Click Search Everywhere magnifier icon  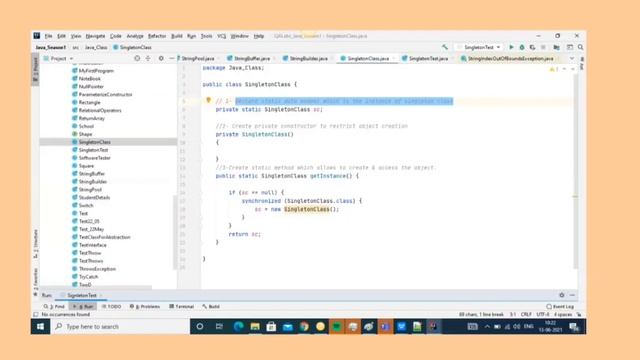click(x=580, y=47)
